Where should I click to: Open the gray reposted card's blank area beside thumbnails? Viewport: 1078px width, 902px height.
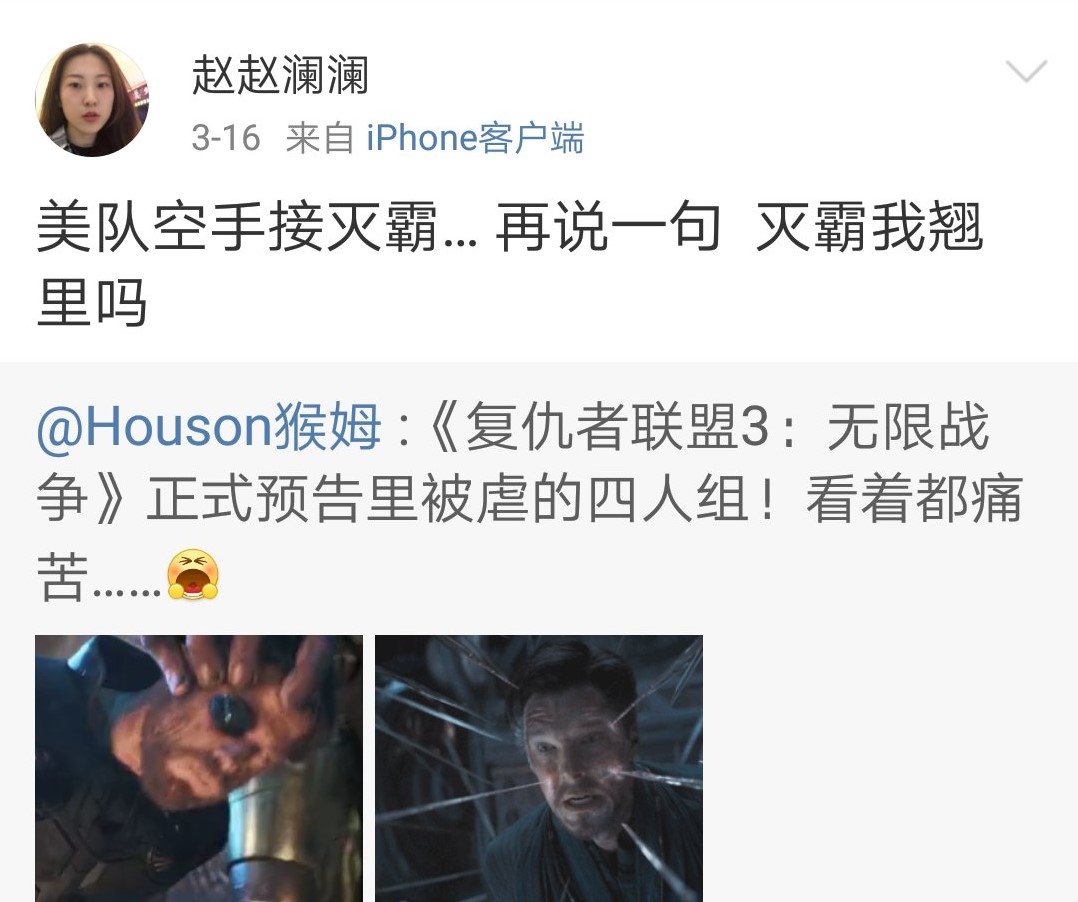(x=887, y=768)
